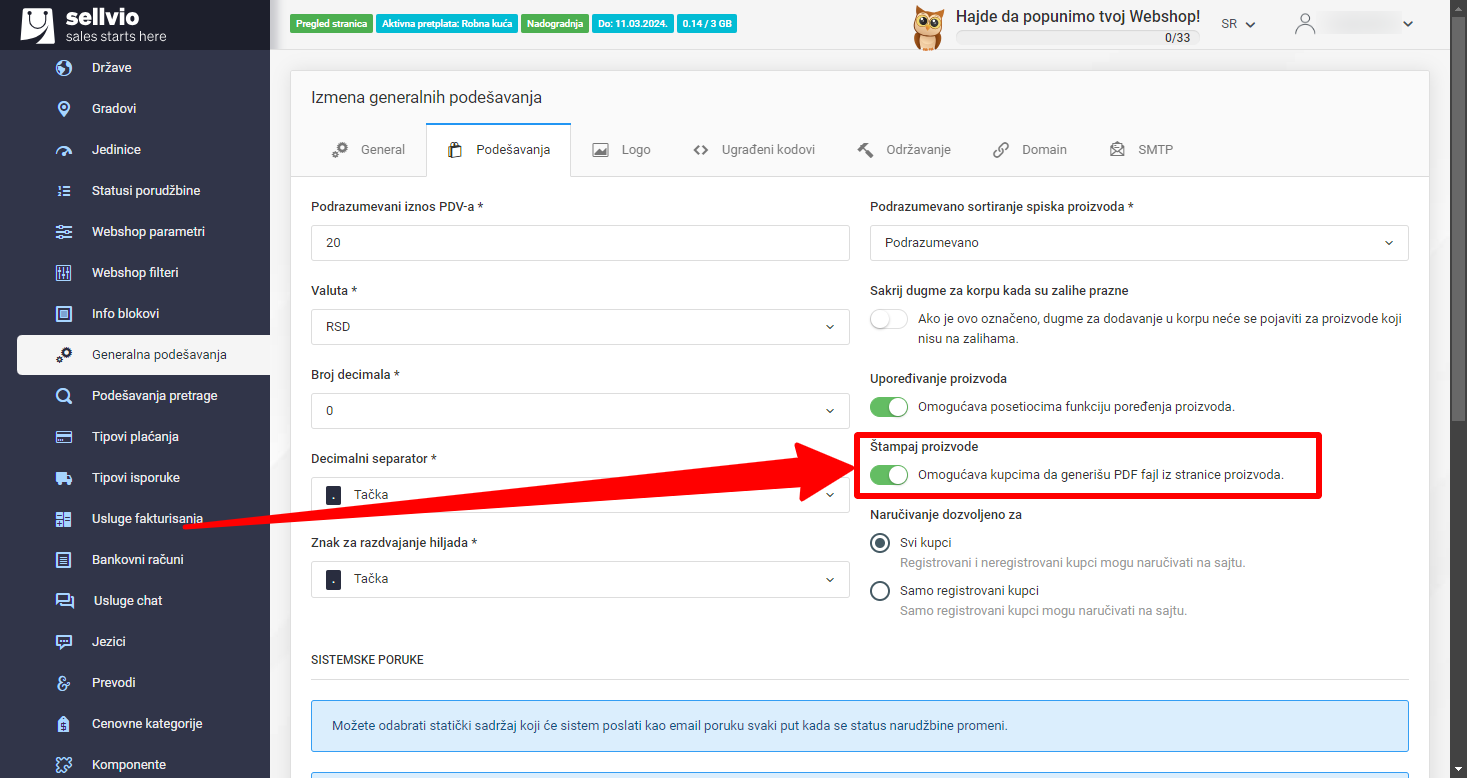The width and height of the screenshot is (1467, 778).
Task: Click the Tipovi plaćanja card icon
Action: (62, 436)
